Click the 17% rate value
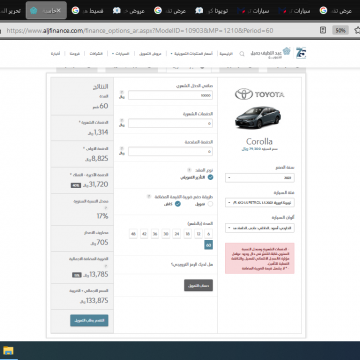Screen dimensions: 360x360 tap(102, 216)
